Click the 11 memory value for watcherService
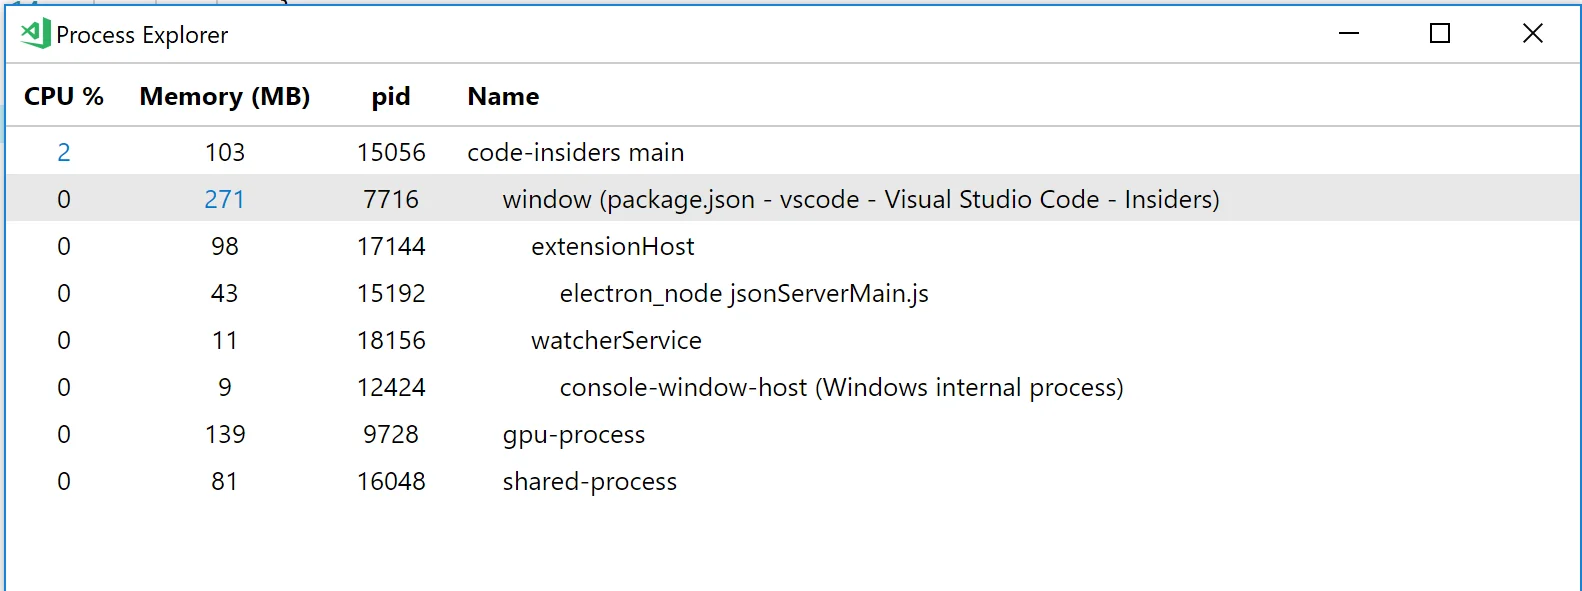Screen dimensions: 1582x591 (x=225, y=340)
